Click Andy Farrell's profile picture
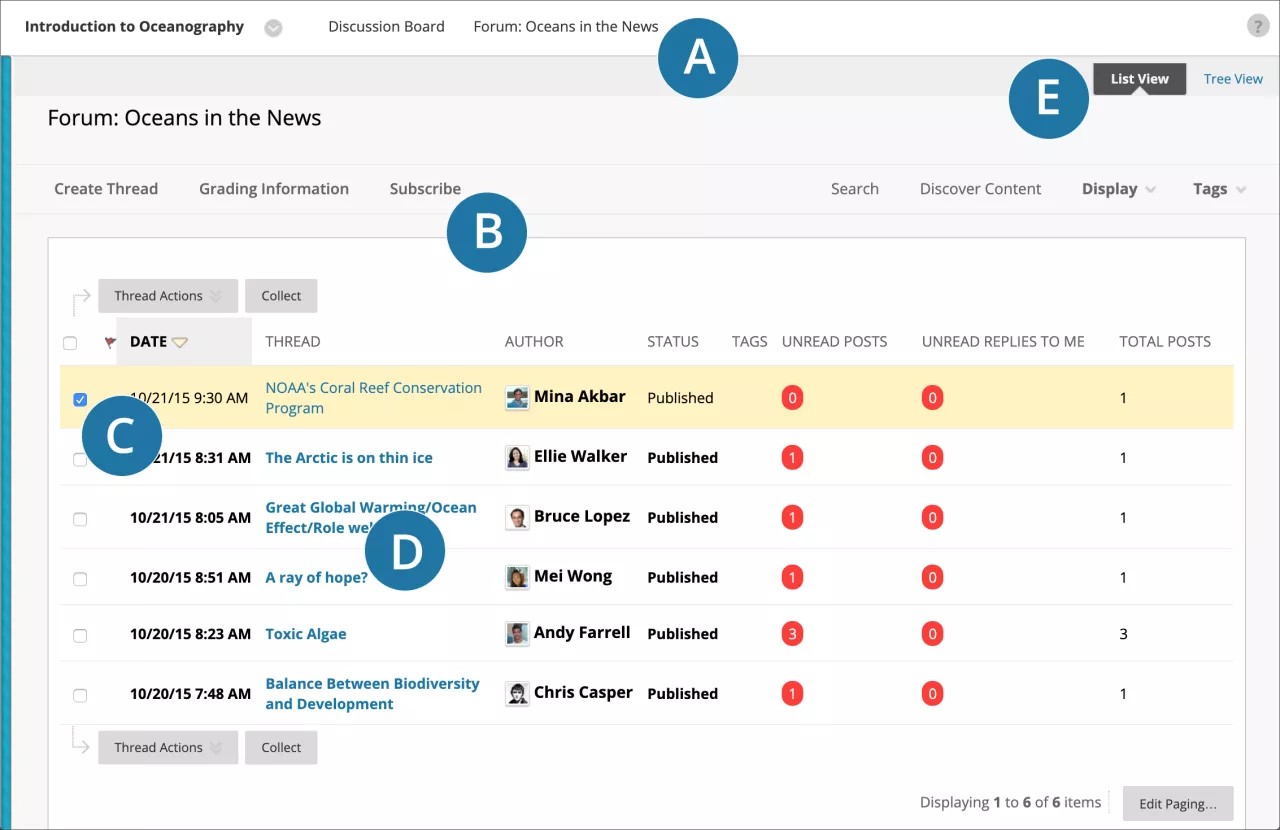The width and height of the screenshot is (1280, 830). (517, 633)
